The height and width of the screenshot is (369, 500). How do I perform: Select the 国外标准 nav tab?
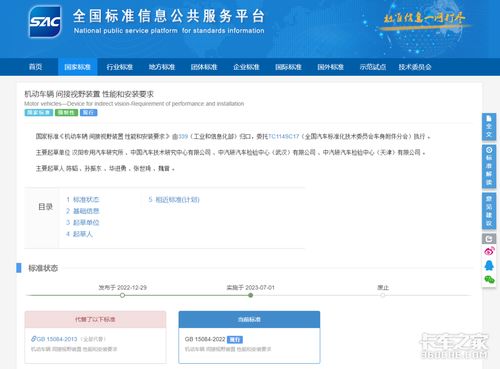click(x=331, y=67)
